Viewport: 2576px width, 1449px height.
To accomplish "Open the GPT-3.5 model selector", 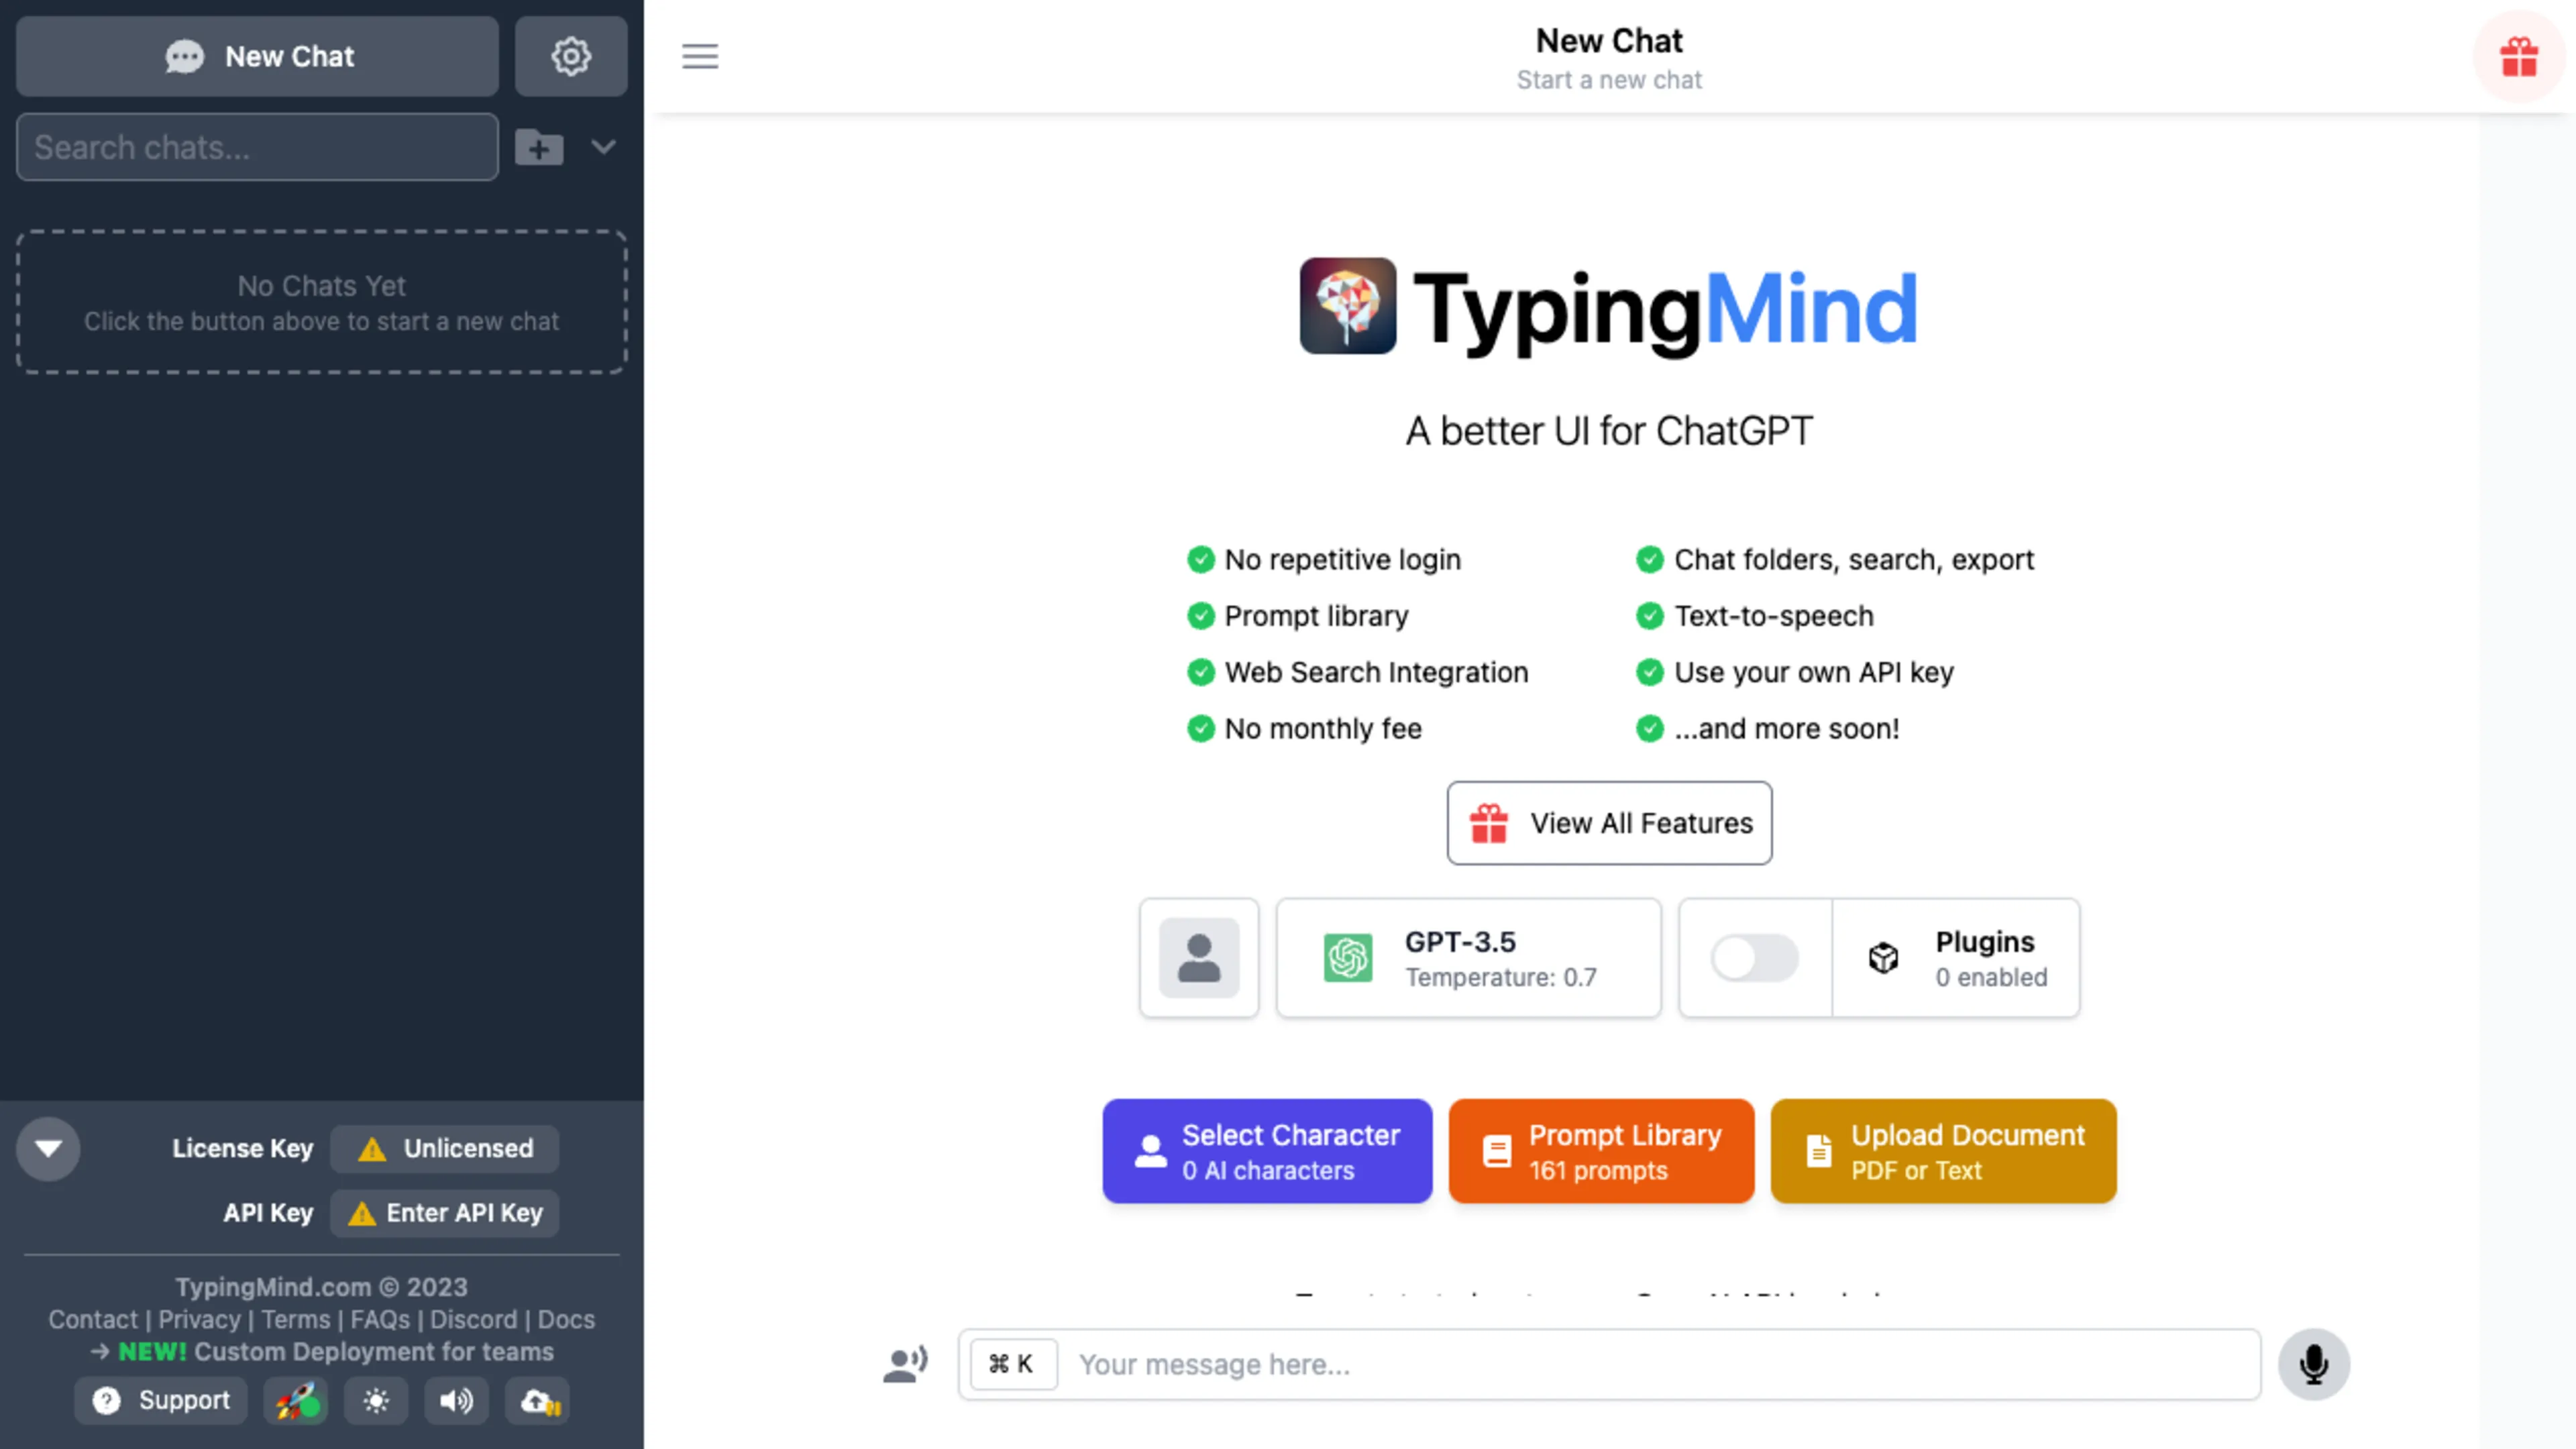I will pos(1468,958).
